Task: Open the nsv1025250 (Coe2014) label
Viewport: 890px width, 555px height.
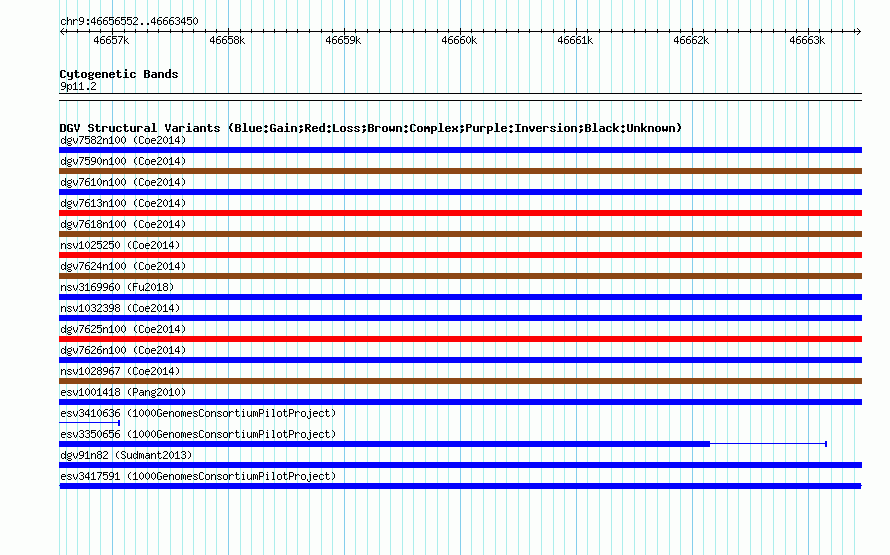Action: click(x=120, y=245)
